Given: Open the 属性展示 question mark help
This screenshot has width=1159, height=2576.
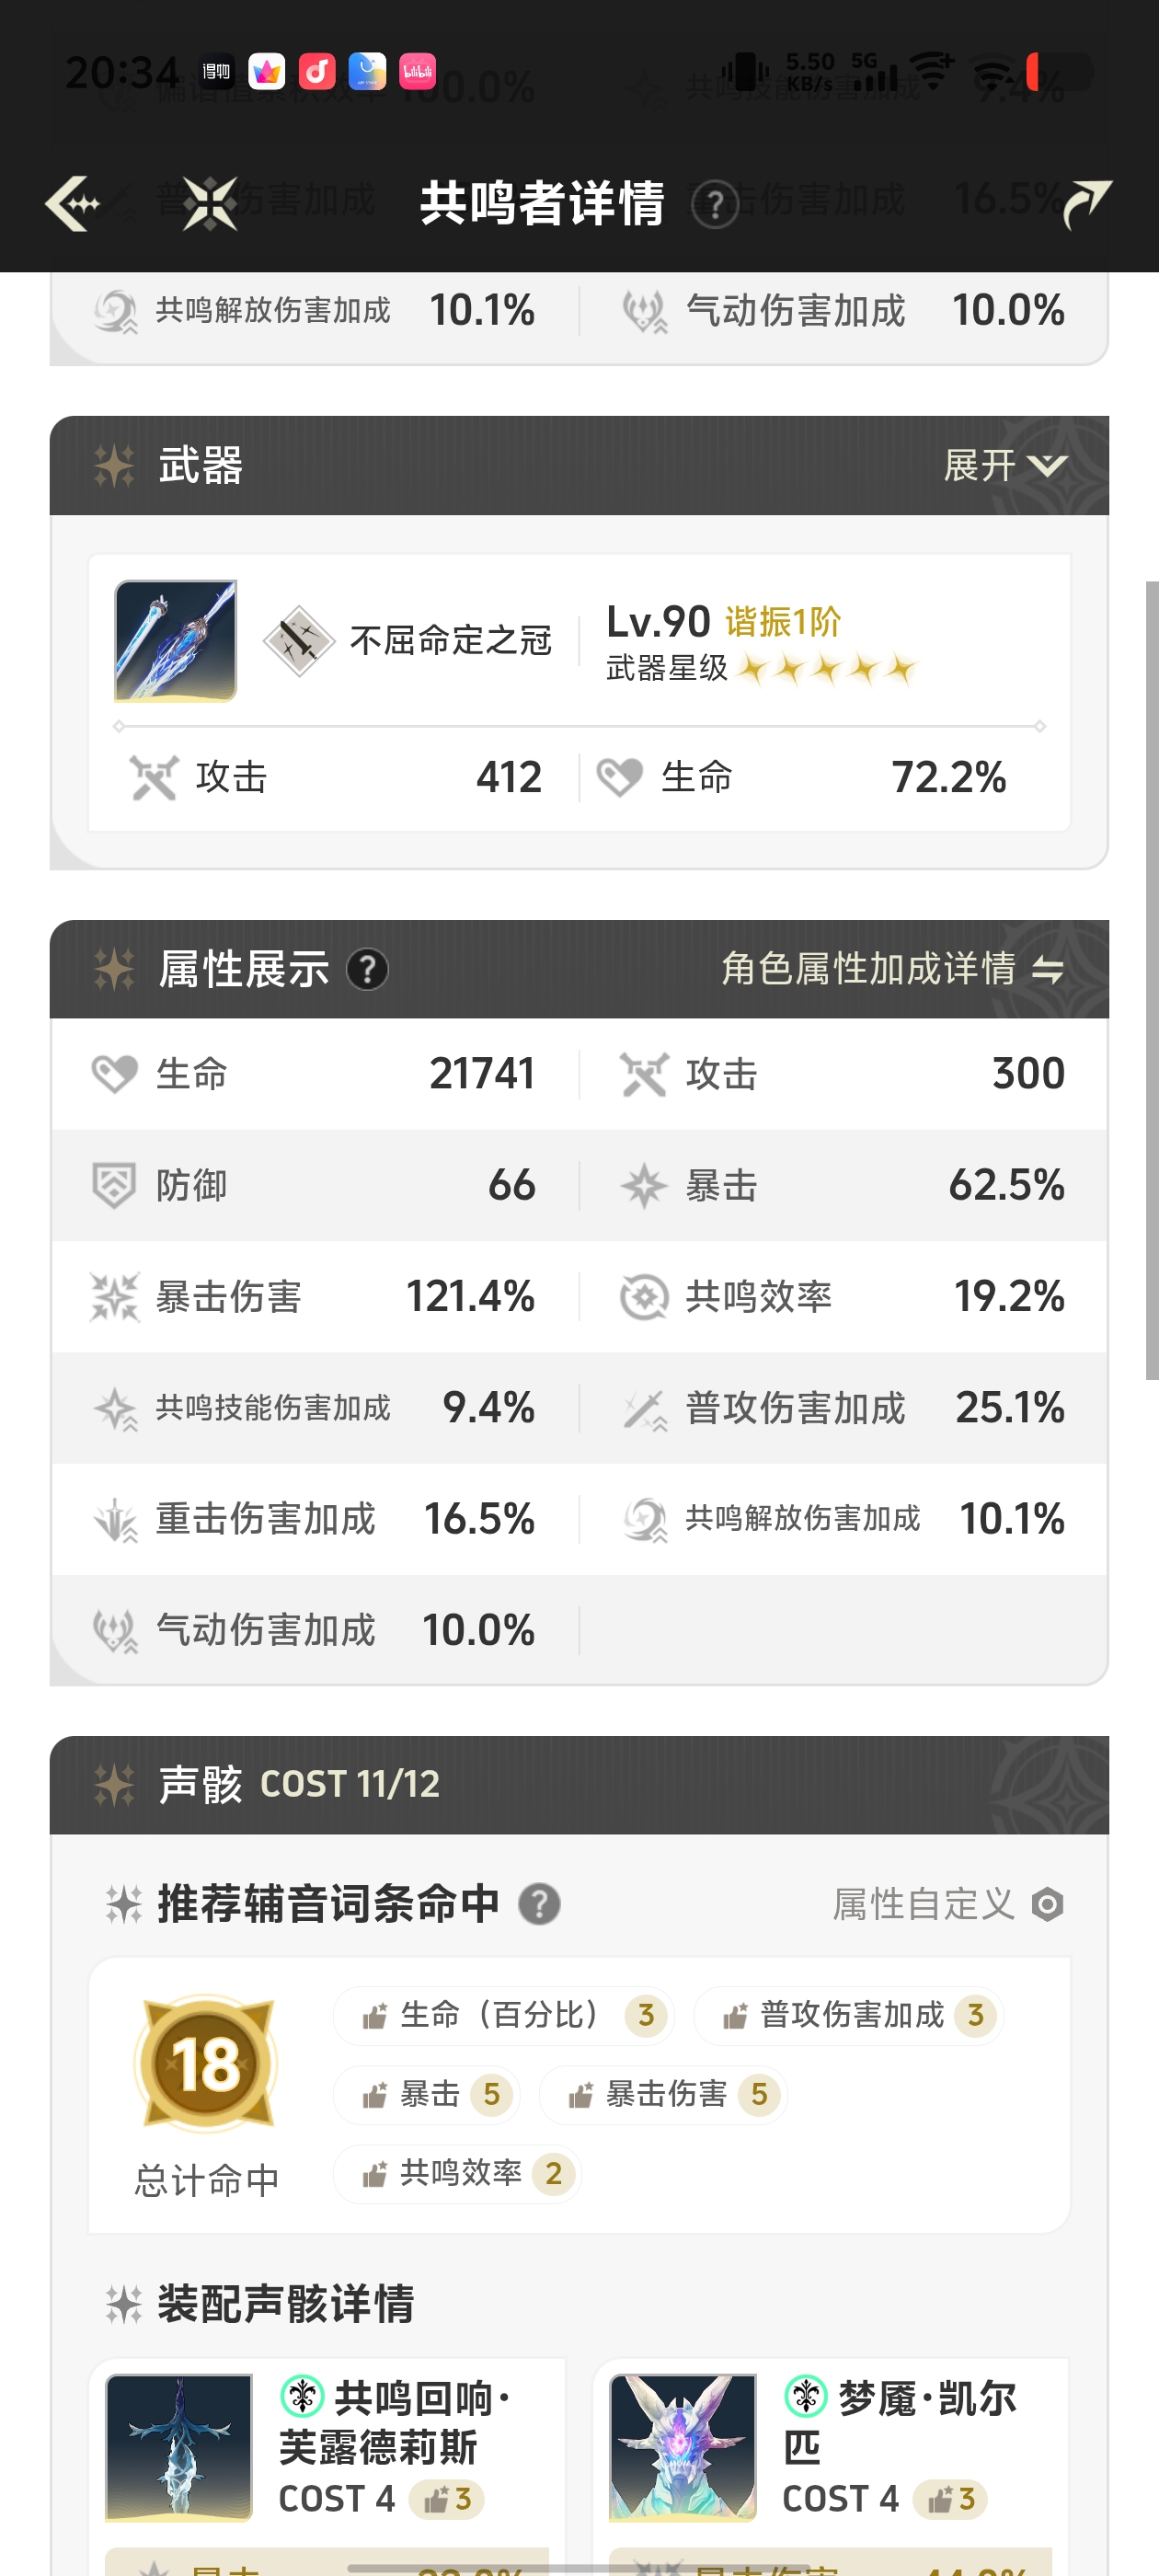Looking at the screenshot, I should (x=367, y=969).
